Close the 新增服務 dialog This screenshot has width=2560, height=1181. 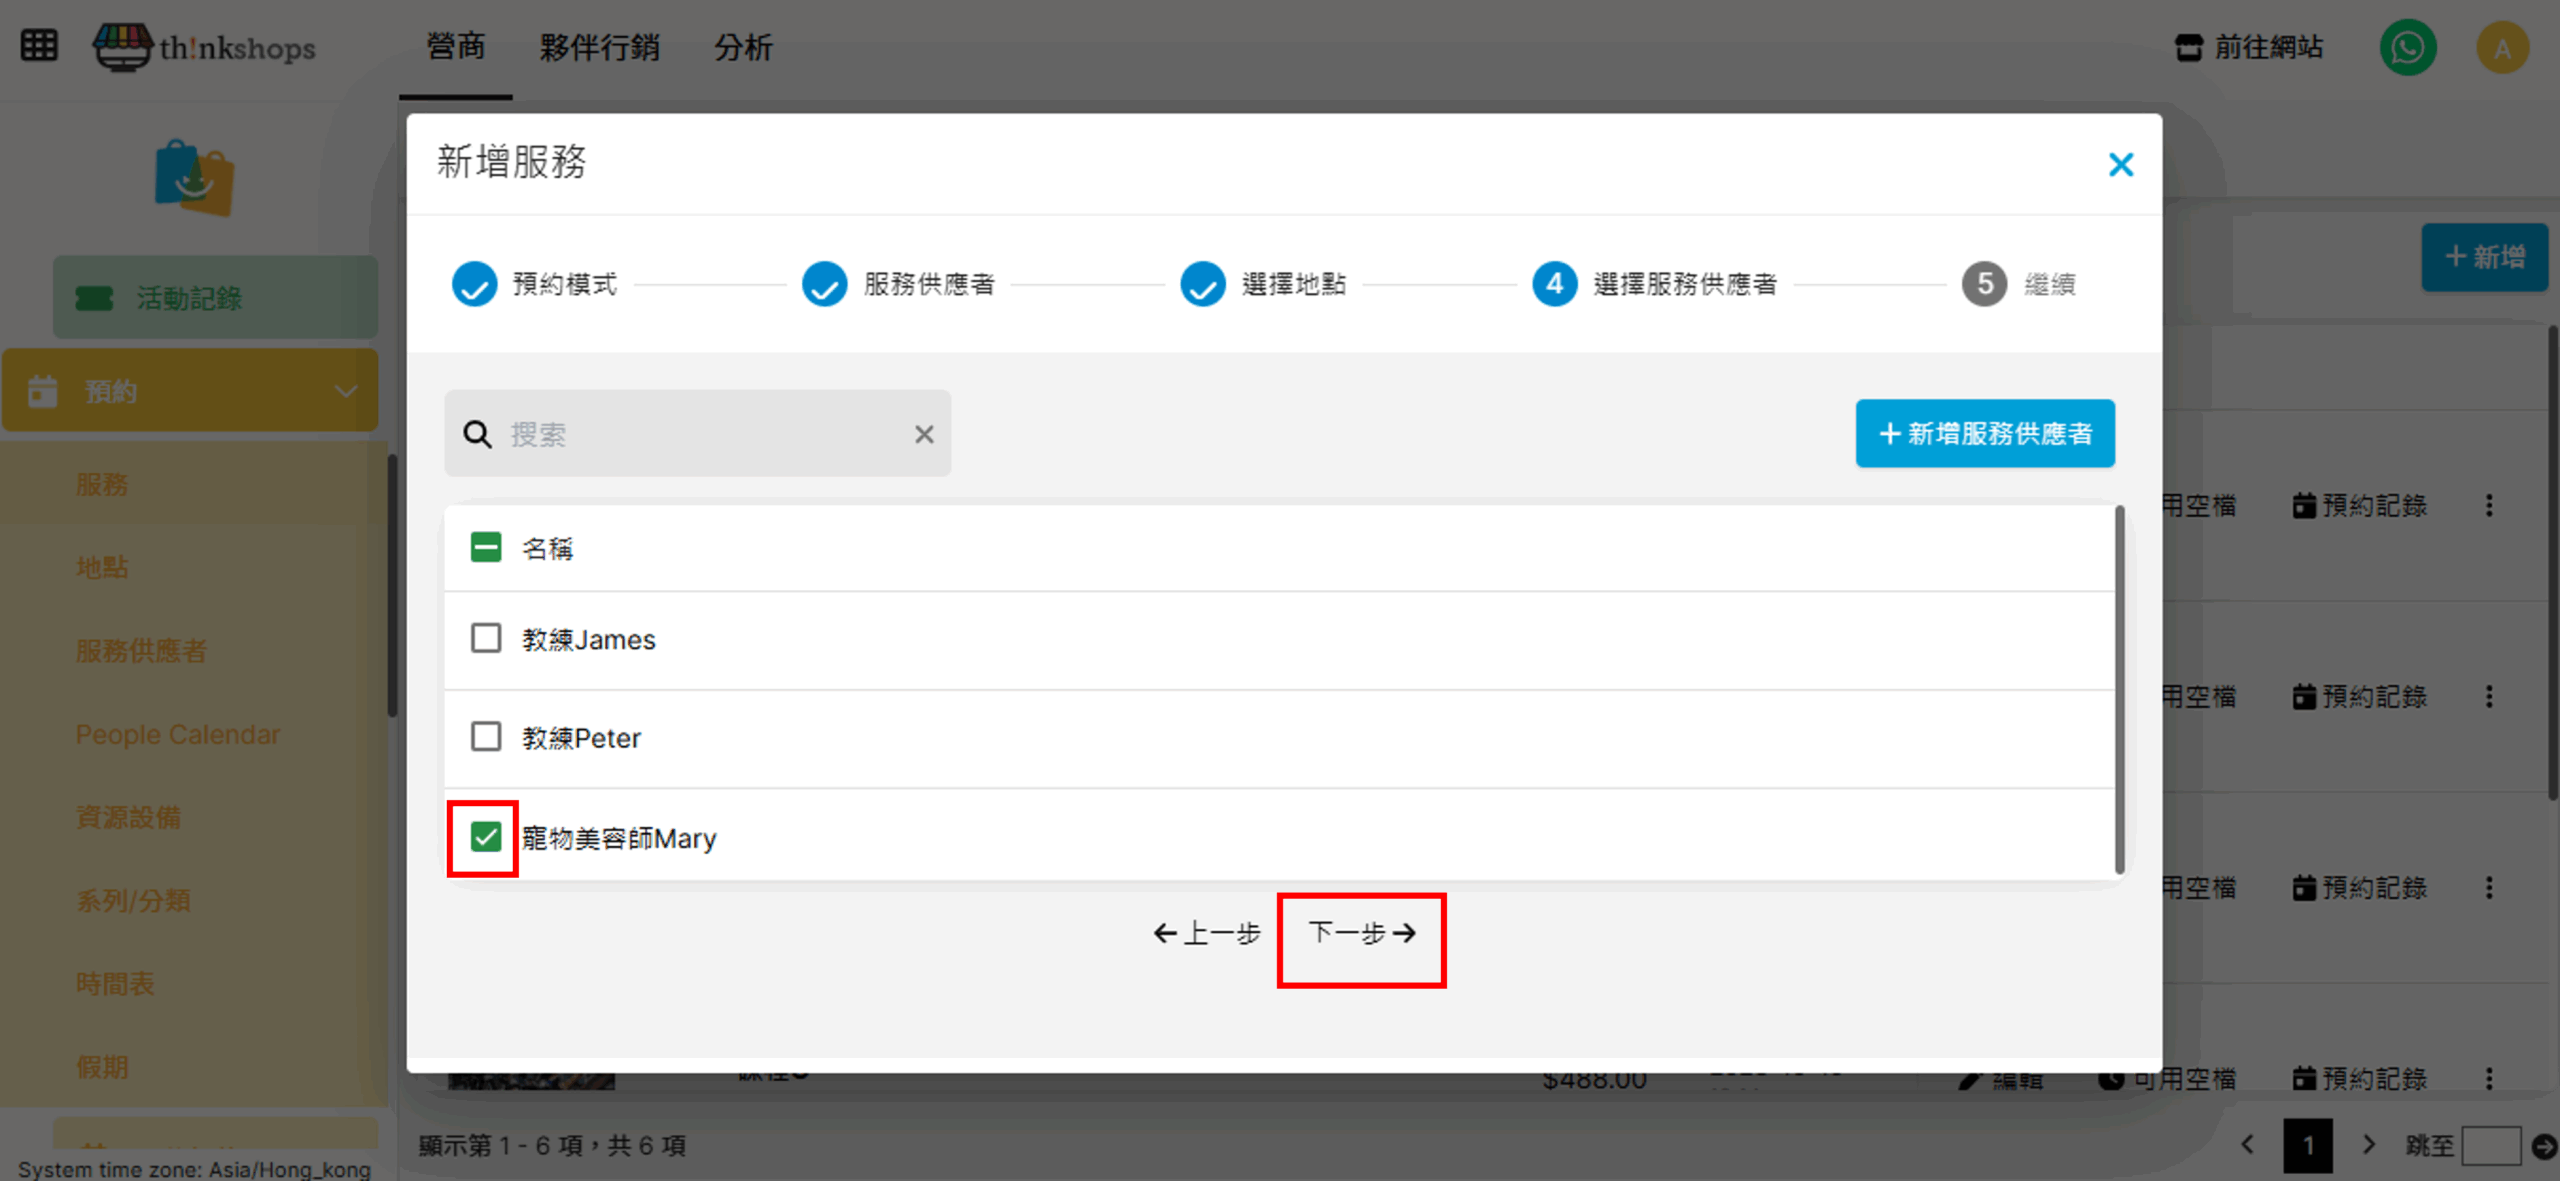2120,164
